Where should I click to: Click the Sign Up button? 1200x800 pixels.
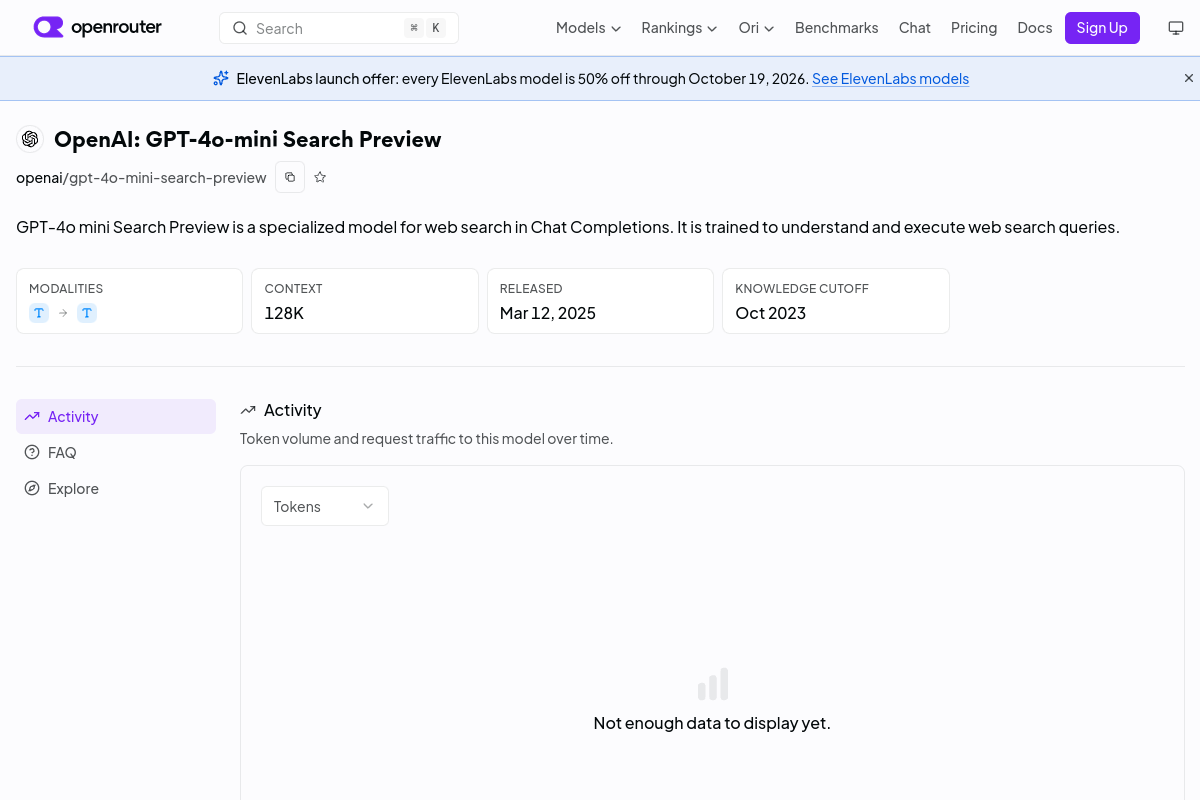1102,28
